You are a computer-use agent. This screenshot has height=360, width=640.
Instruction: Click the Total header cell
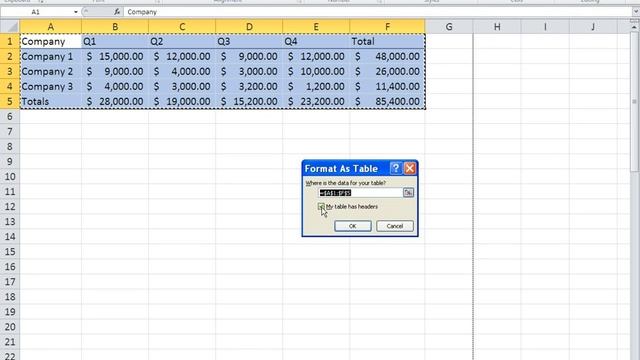[x=387, y=42]
